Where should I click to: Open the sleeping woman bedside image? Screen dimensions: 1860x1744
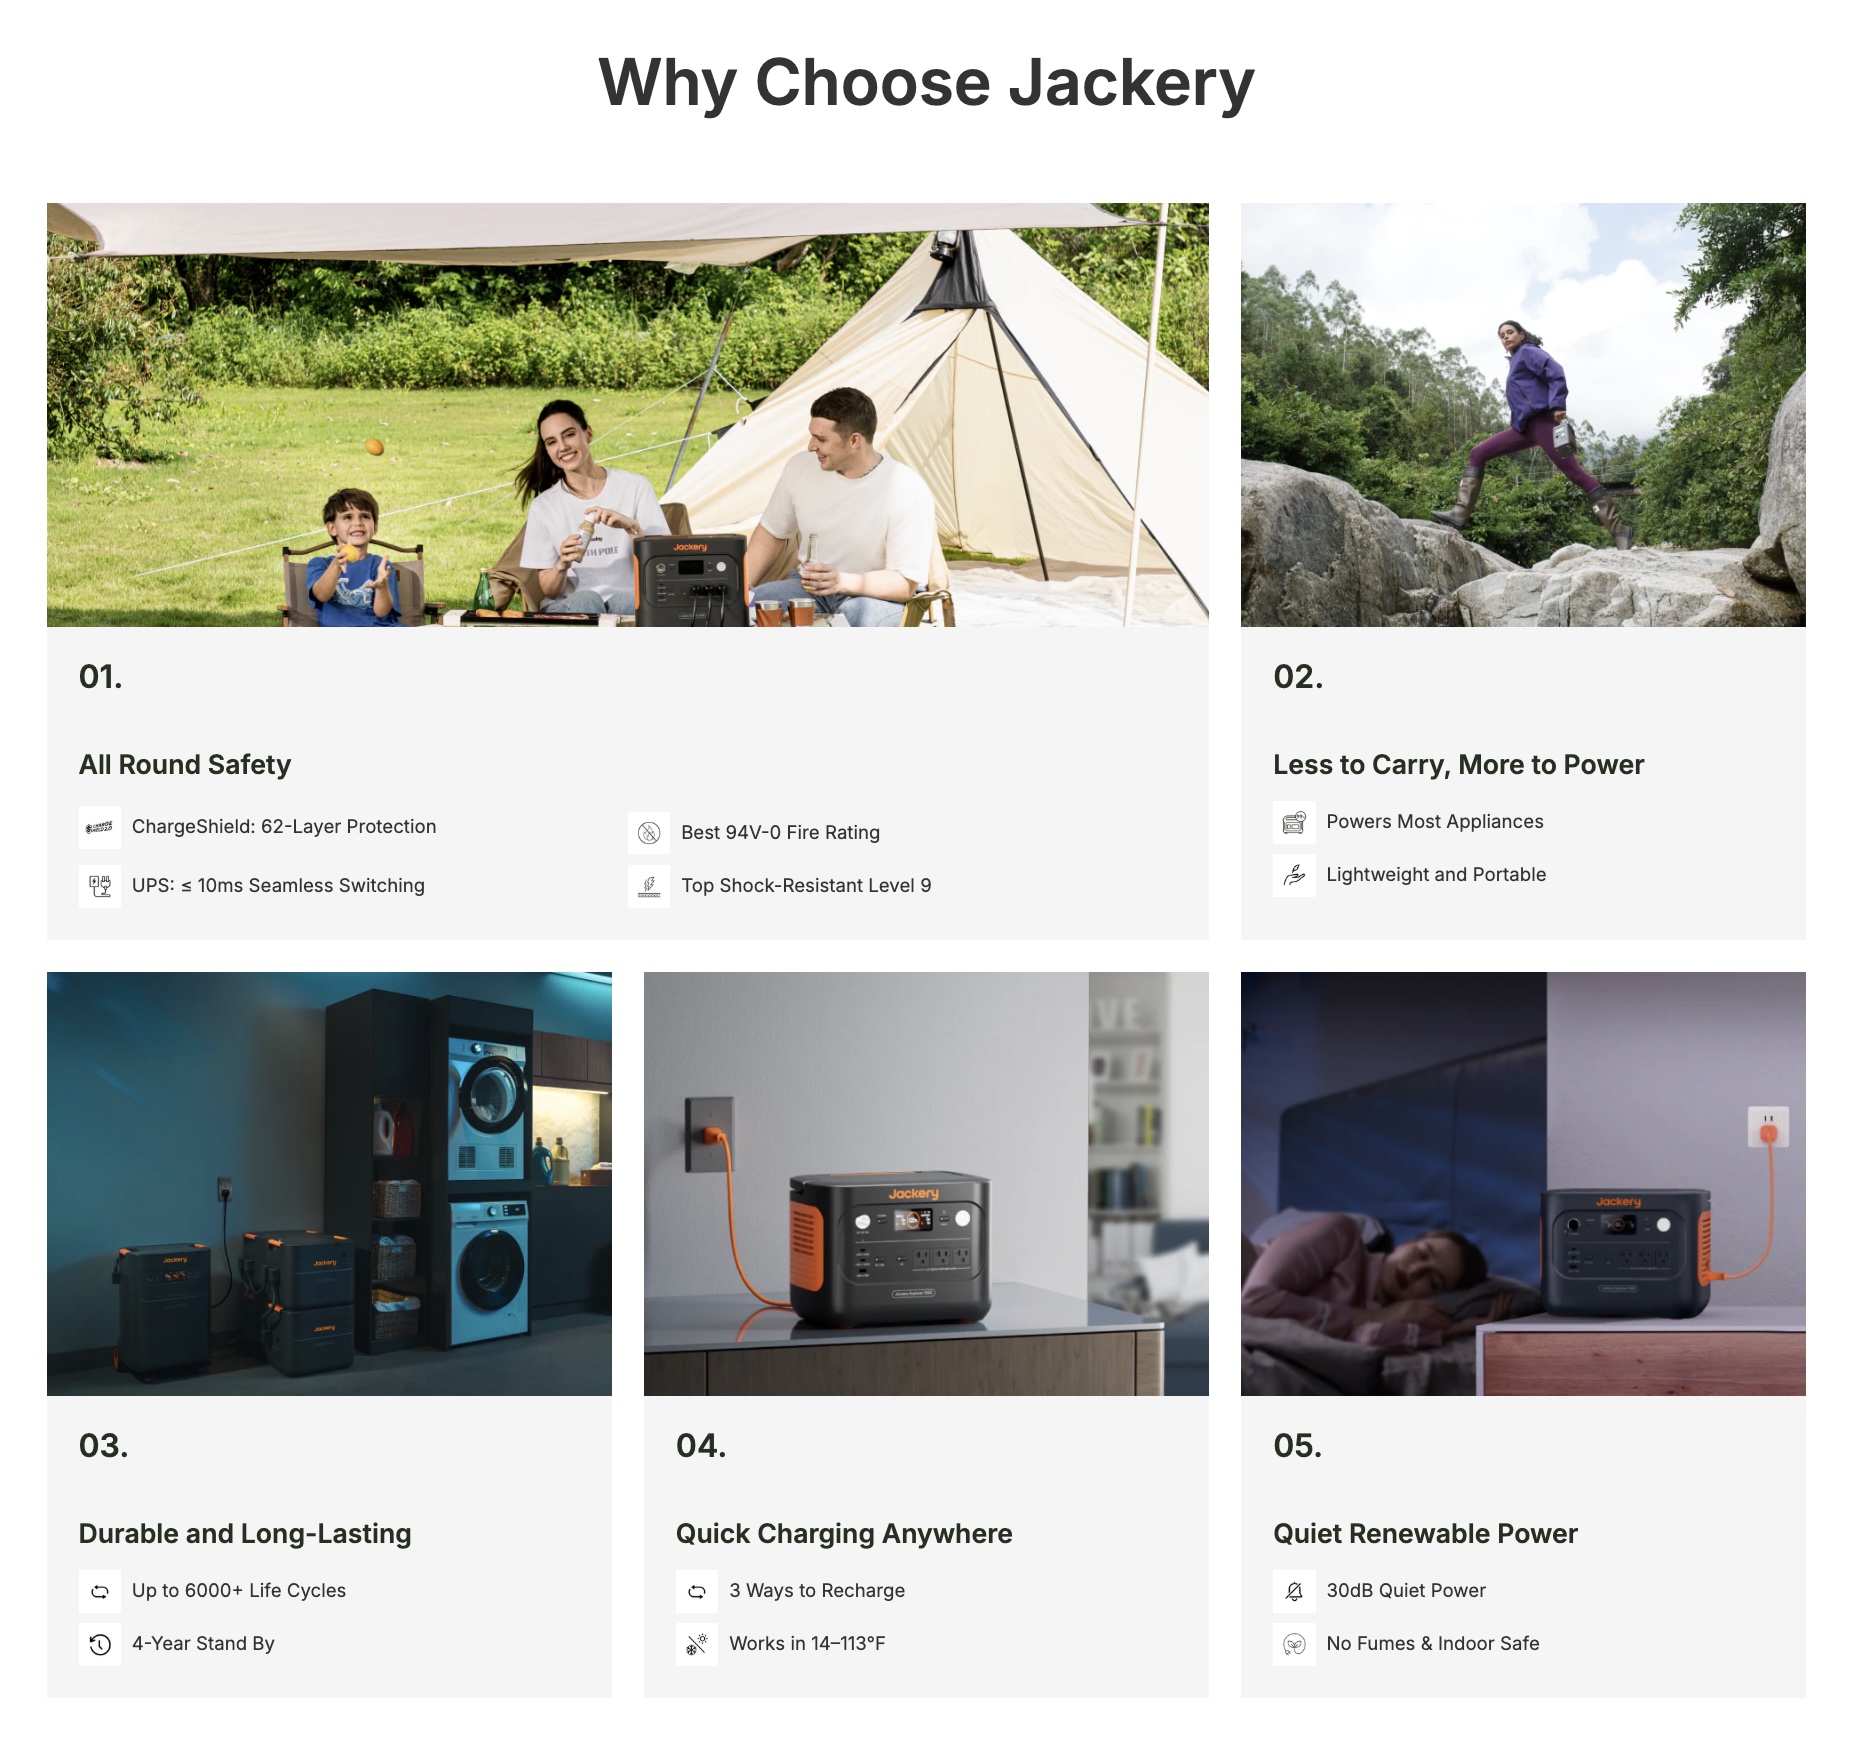click(x=1523, y=1184)
